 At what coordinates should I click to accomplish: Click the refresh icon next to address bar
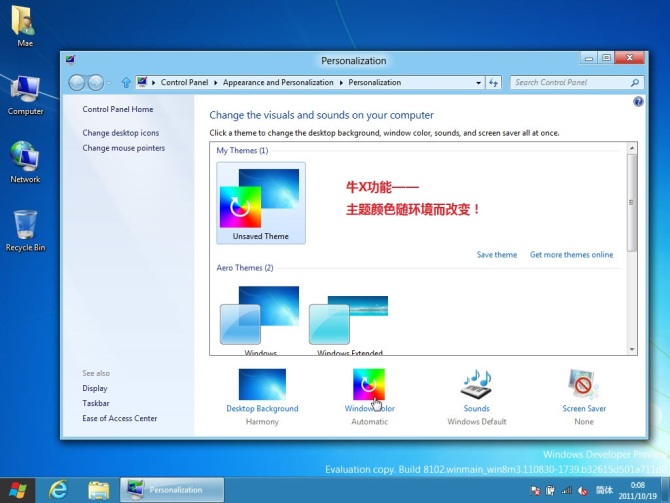[493, 82]
